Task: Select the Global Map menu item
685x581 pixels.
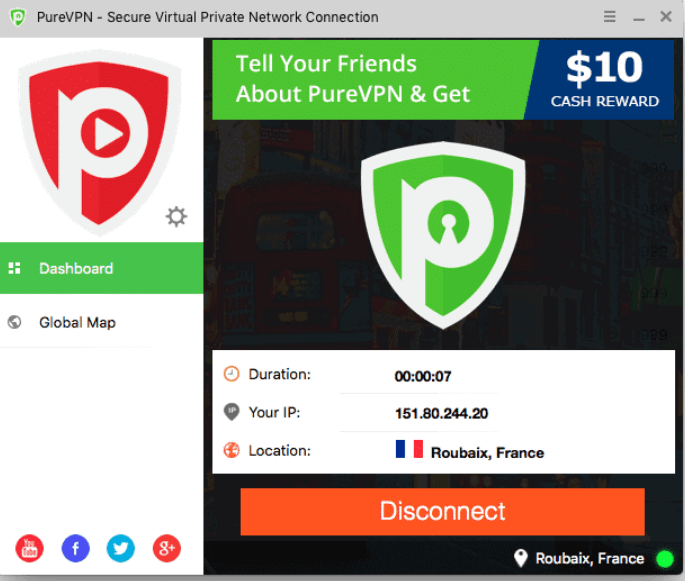Action: 102,322
